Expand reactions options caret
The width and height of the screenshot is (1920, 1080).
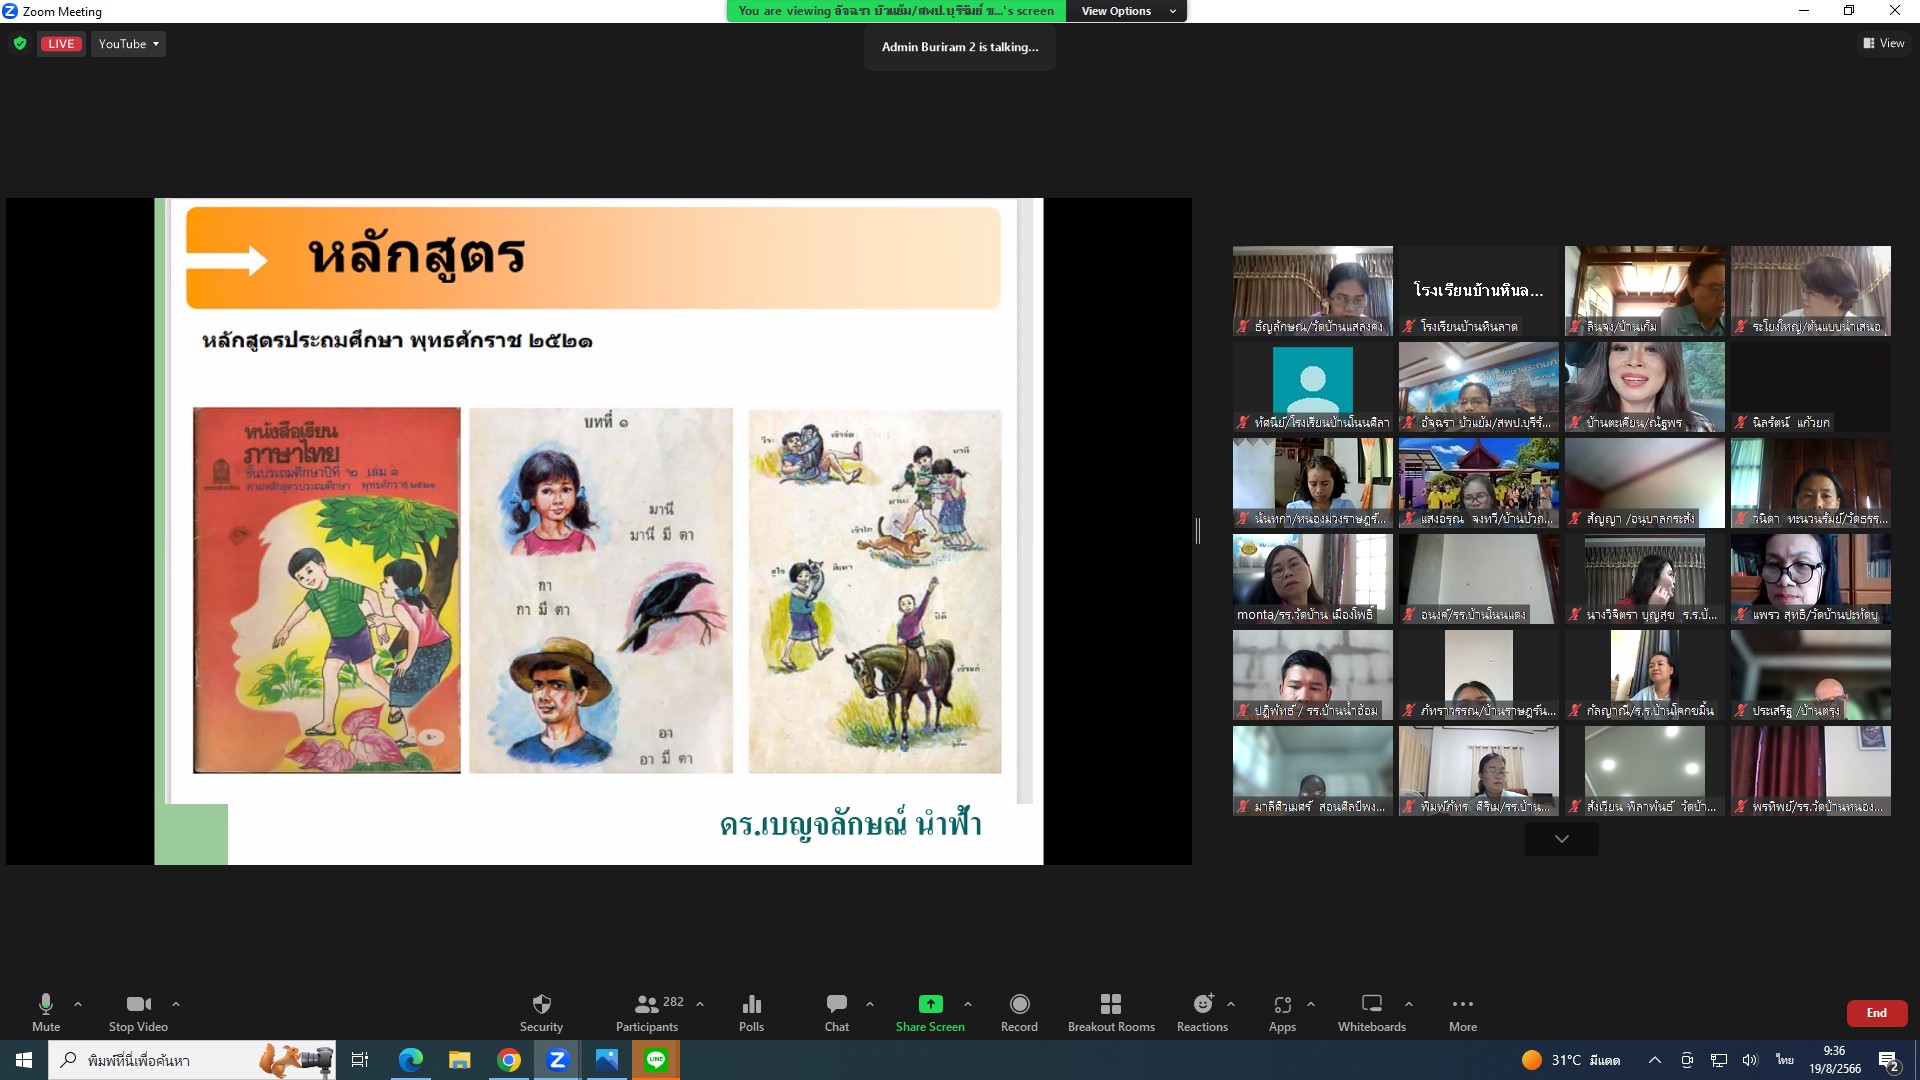coord(1231,1003)
